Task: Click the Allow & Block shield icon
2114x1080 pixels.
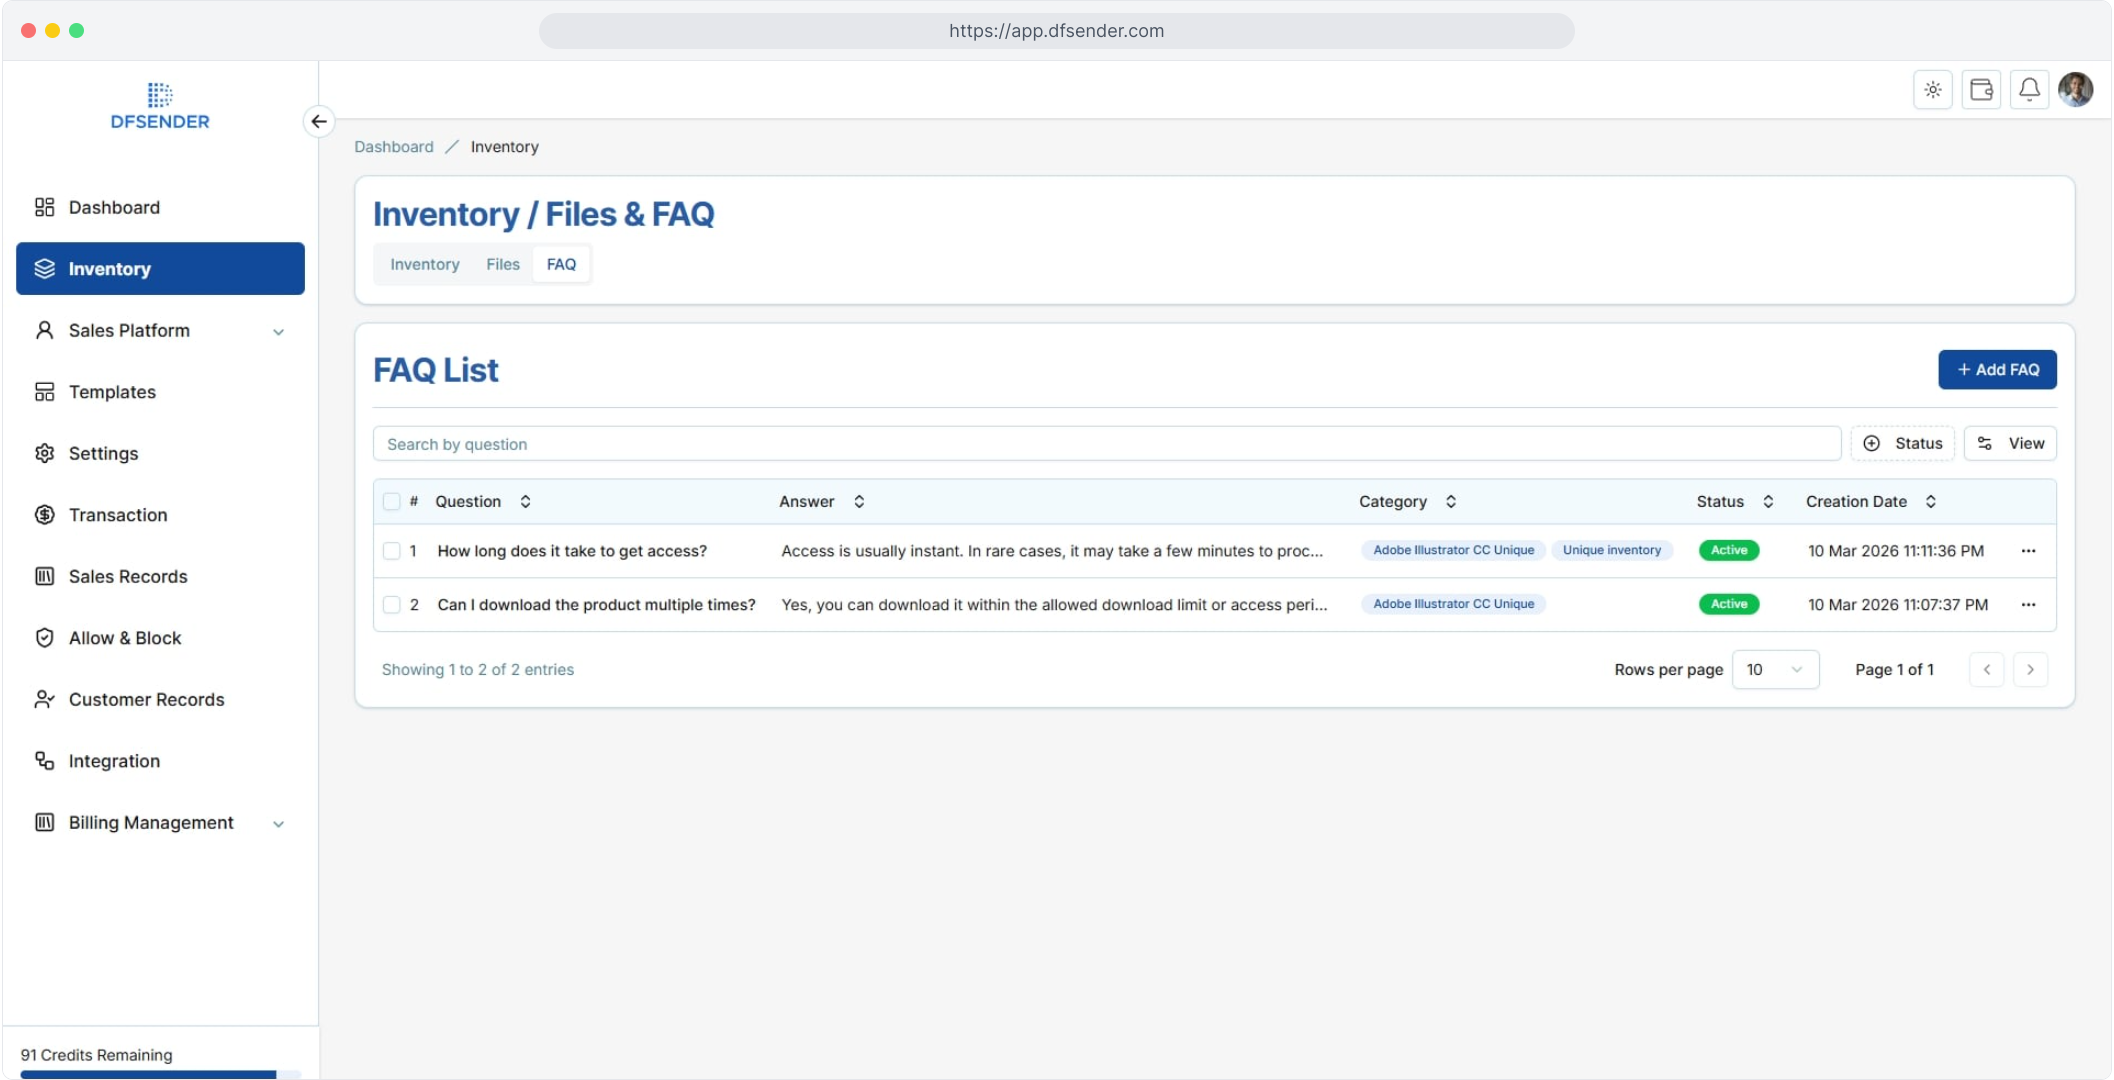Action: click(44, 638)
